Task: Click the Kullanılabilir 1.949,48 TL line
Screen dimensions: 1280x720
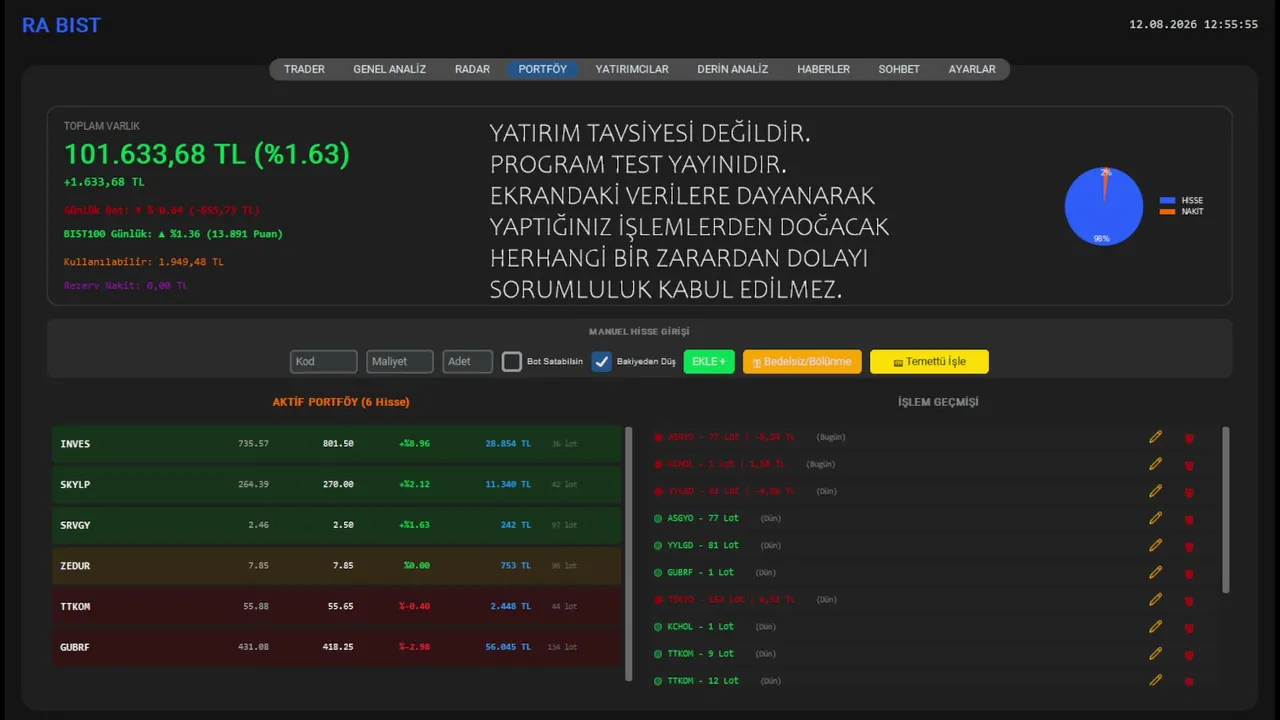Action: pos(144,262)
